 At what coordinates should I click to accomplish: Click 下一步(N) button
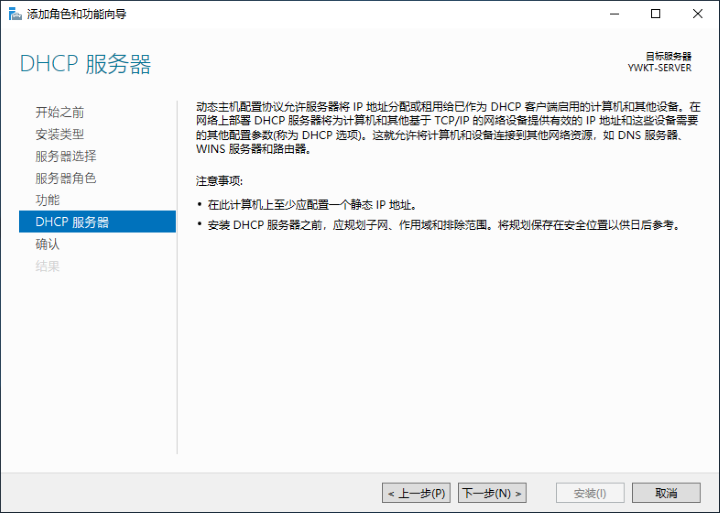click(492, 493)
